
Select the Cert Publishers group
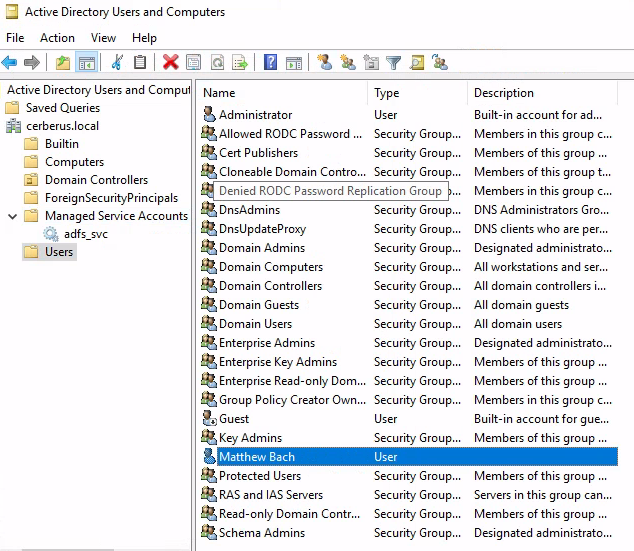[258, 153]
